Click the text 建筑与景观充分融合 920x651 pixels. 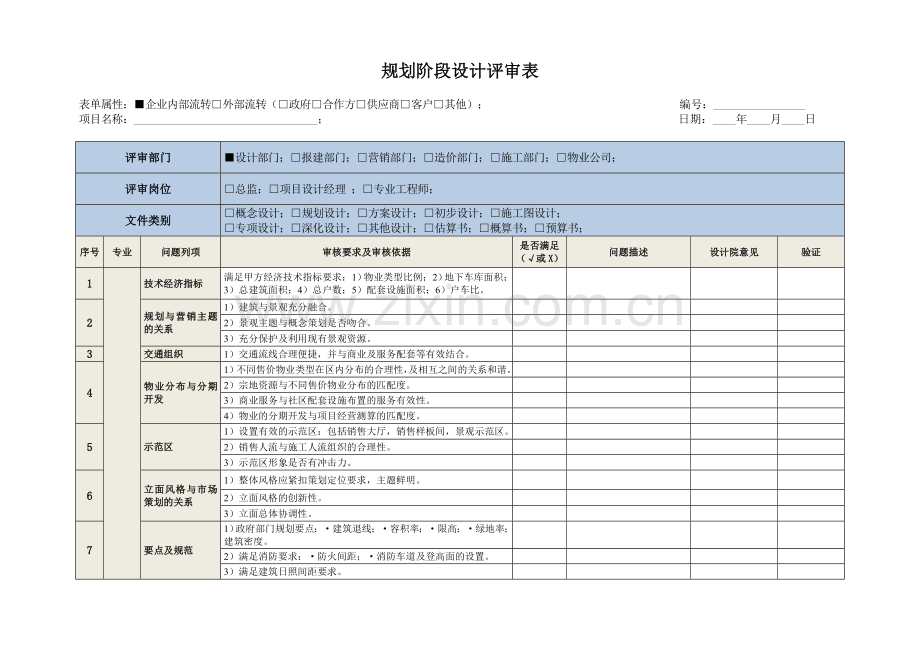tap(283, 307)
